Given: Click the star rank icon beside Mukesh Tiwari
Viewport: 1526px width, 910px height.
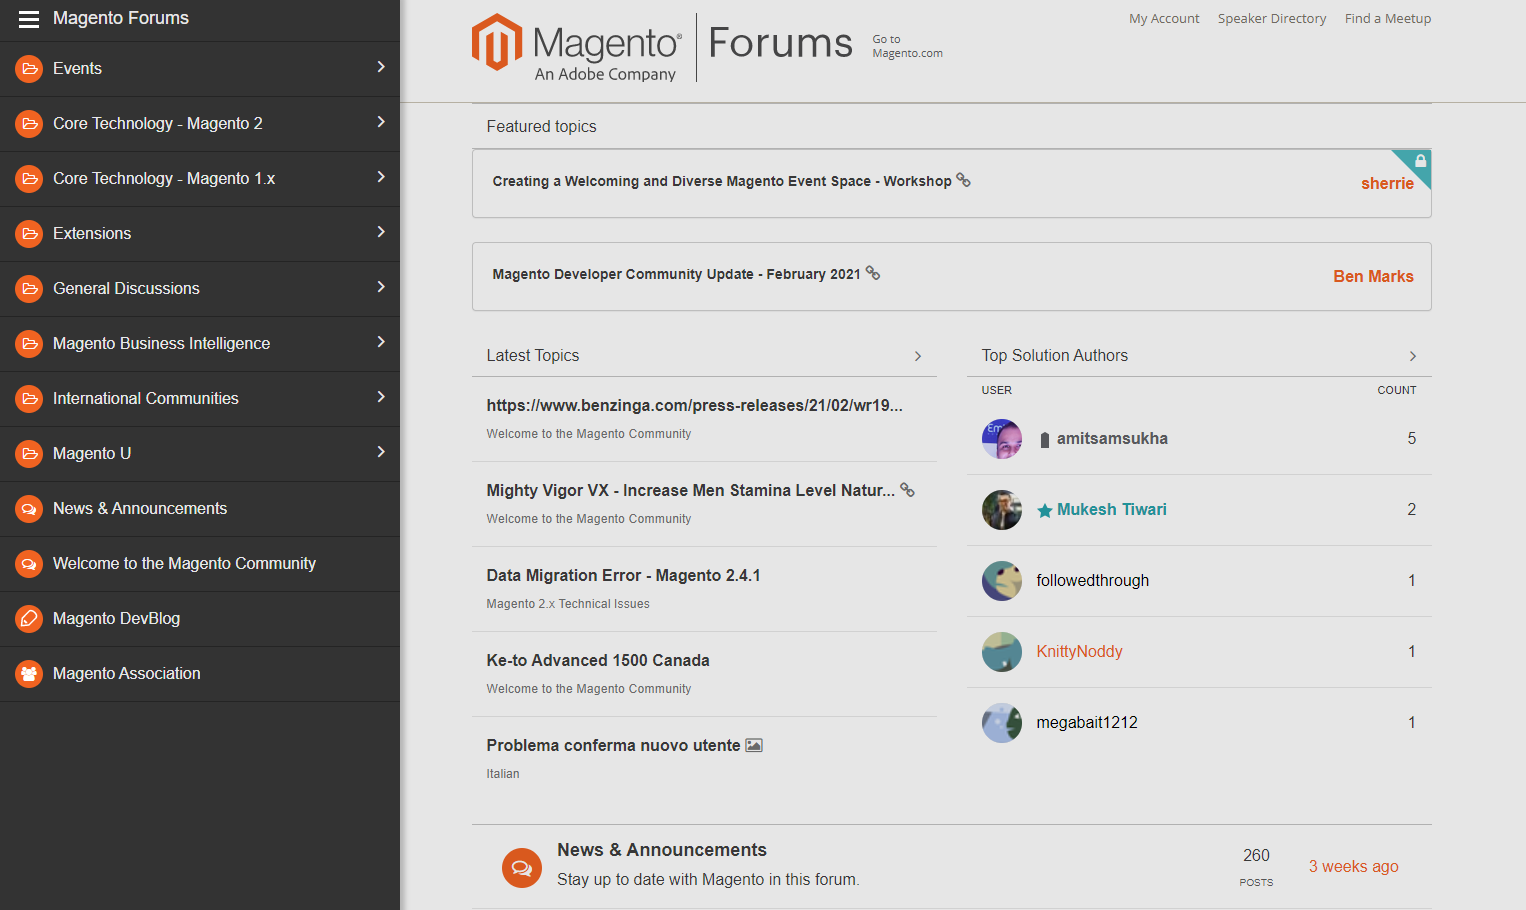Looking at the screenshot, I should [x=1045, y=511].
